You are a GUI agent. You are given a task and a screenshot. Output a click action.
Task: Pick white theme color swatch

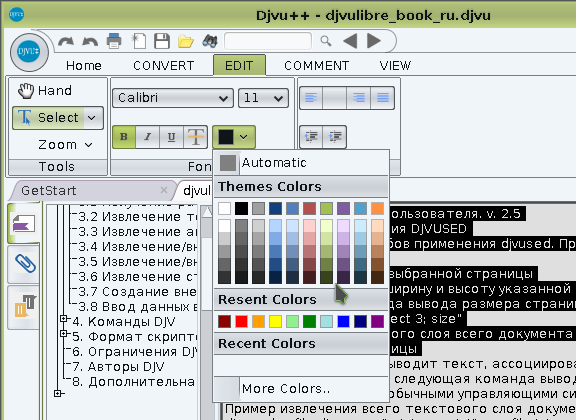pos(224,208)
